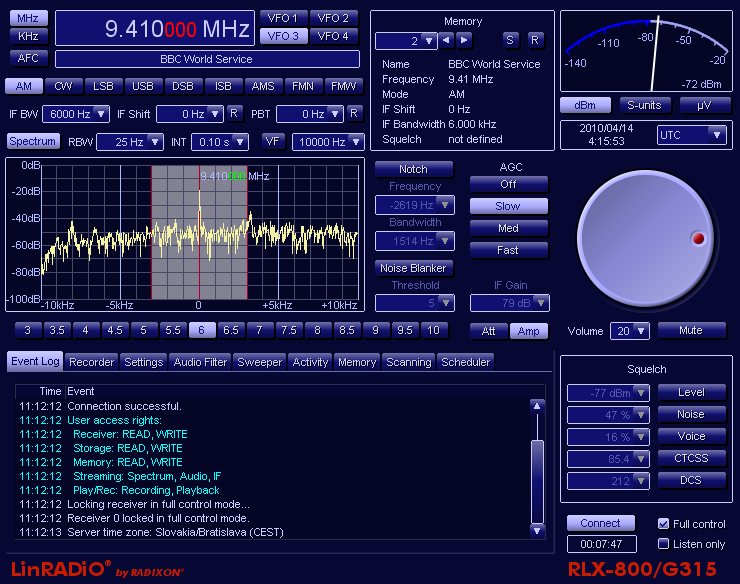Go to previous memory channel arrow
Image resolution: width=740 pixels, height=584 pixels.
point(446,40)
